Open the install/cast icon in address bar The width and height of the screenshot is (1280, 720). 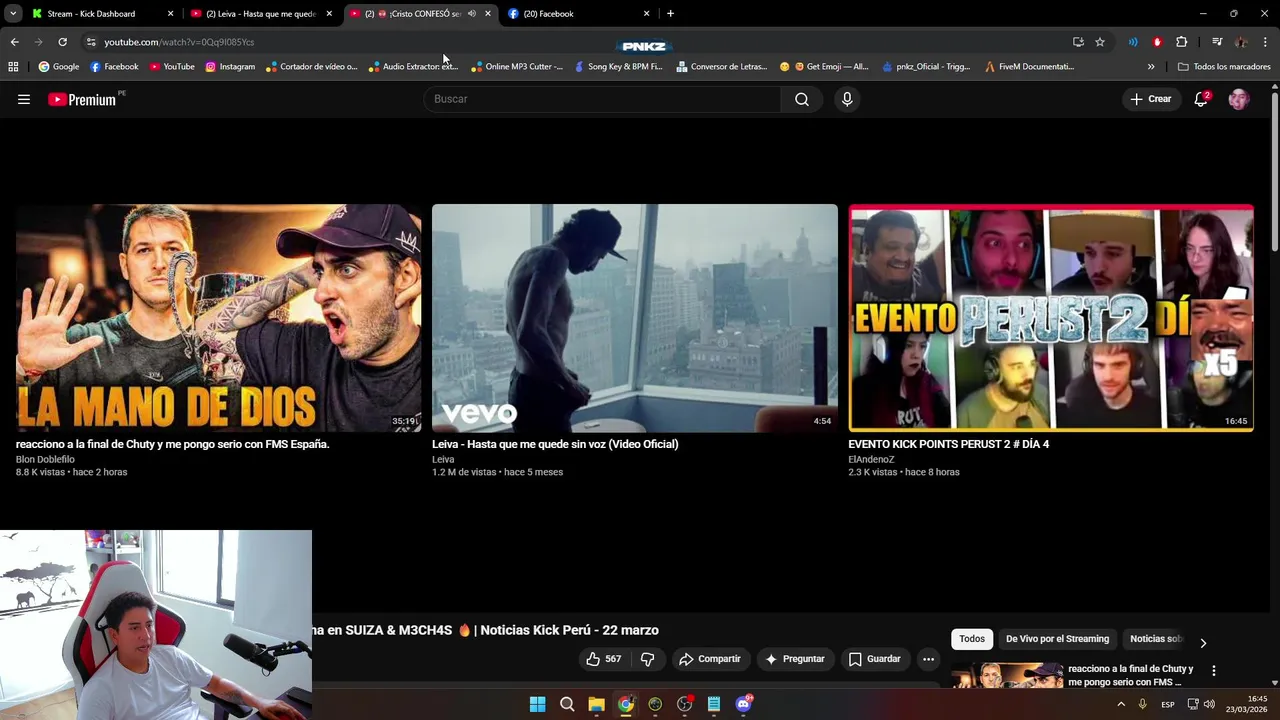[1078, 42]
